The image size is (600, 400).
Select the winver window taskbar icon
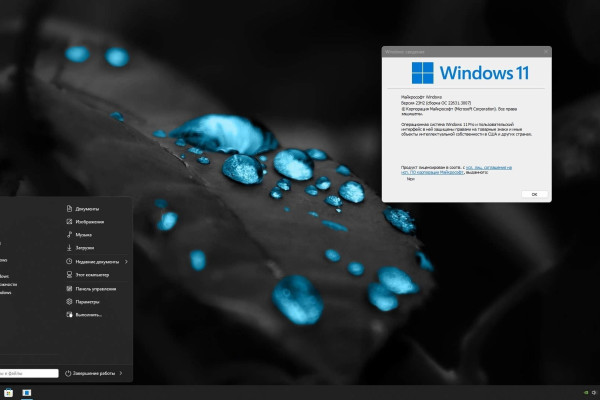(x=26, y=393)
